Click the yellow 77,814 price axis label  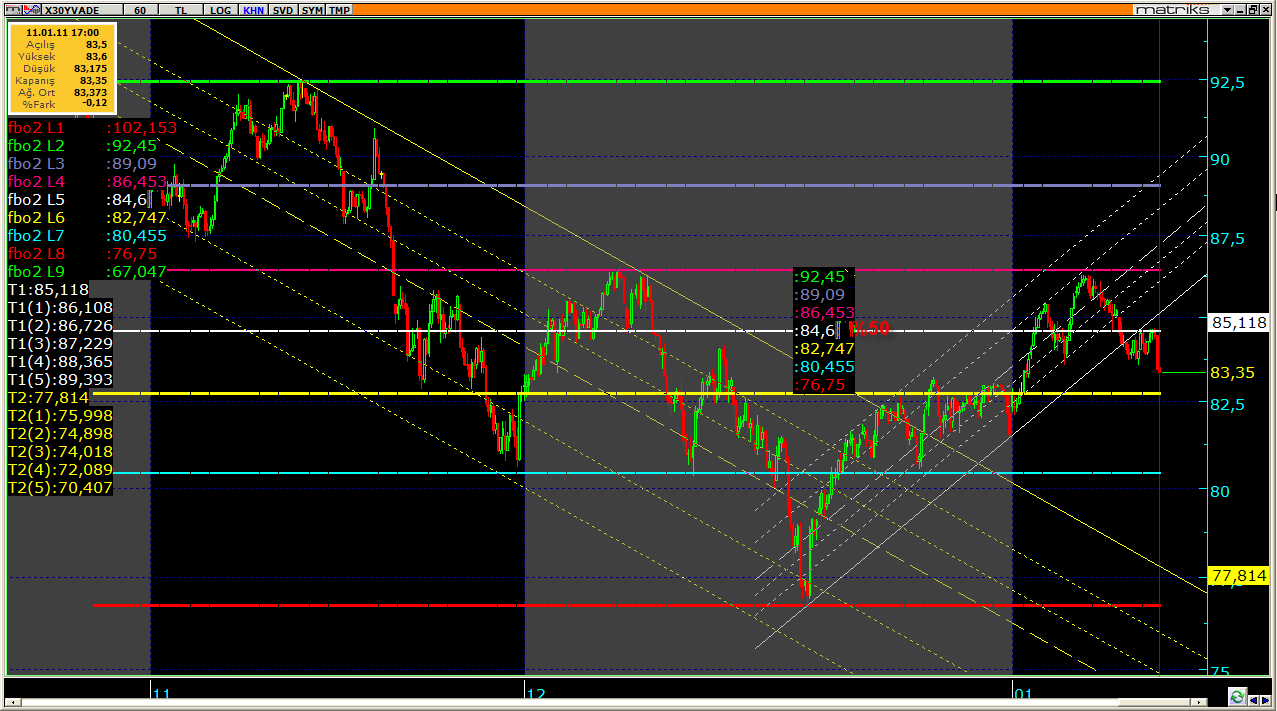coord(1238,576)
